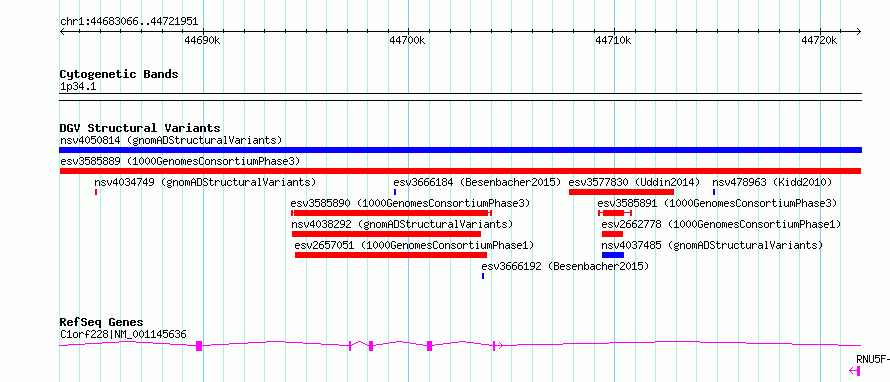The height and width of the screenshot is (382, 890).
Task: Click the C1orf228 exon near 44690k
Action: pyautogui.click(x=199, y=346)
